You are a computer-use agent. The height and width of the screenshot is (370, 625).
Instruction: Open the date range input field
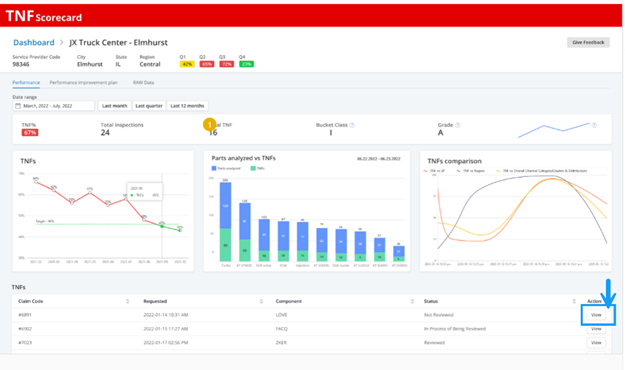click(53, 106)
